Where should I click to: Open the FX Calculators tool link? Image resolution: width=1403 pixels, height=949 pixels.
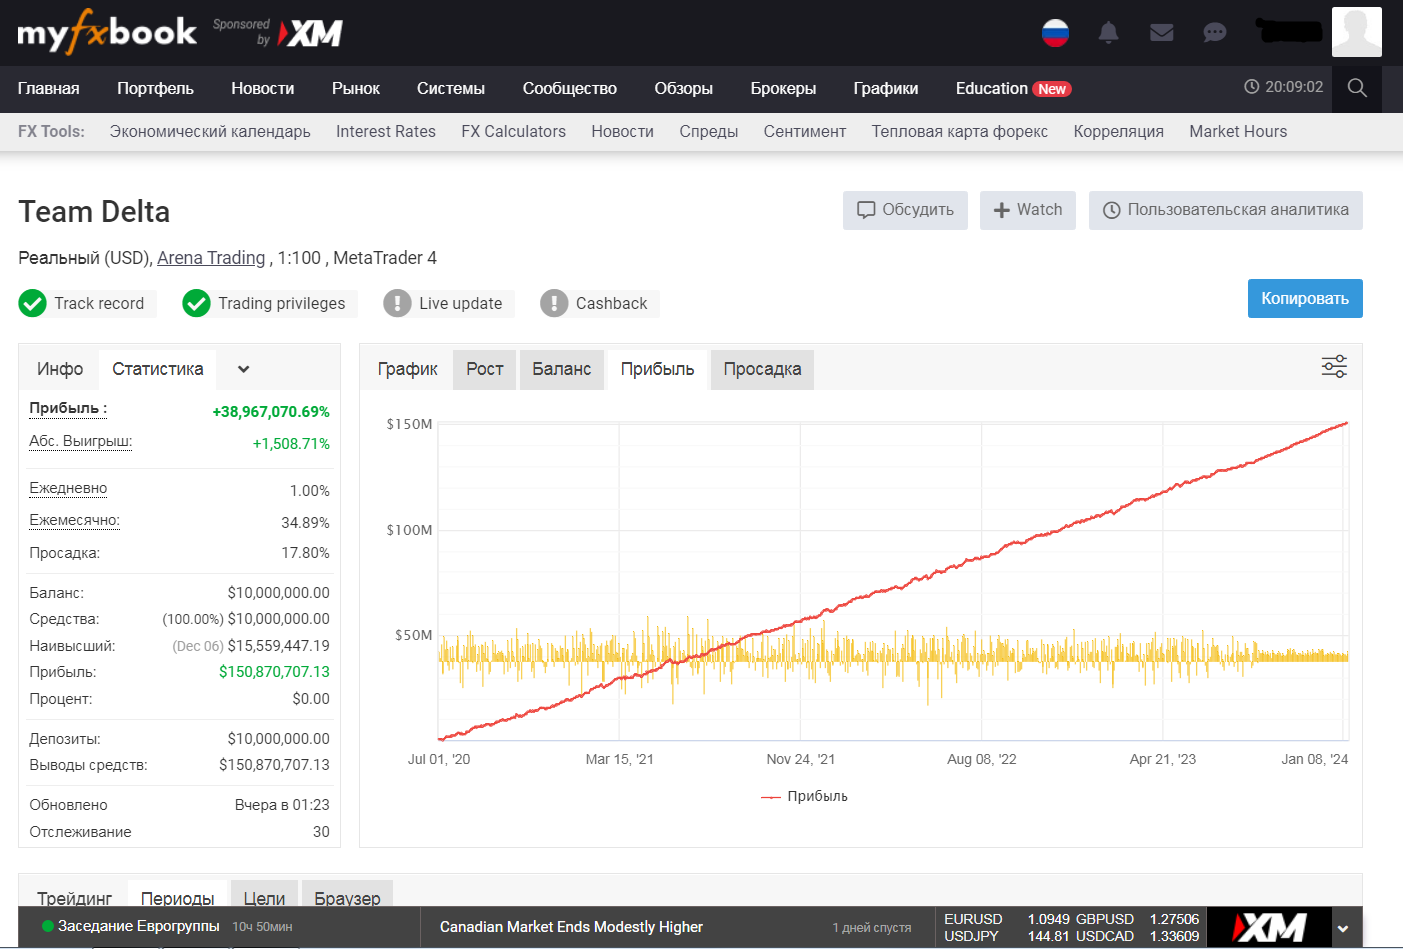pyautogui.click(x=513, y=132)
